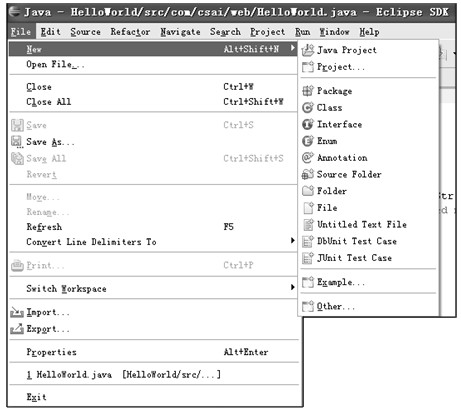The image size is (461, 413).
Task: Click the Example... wizard icon
Action: tap(308, 282)
